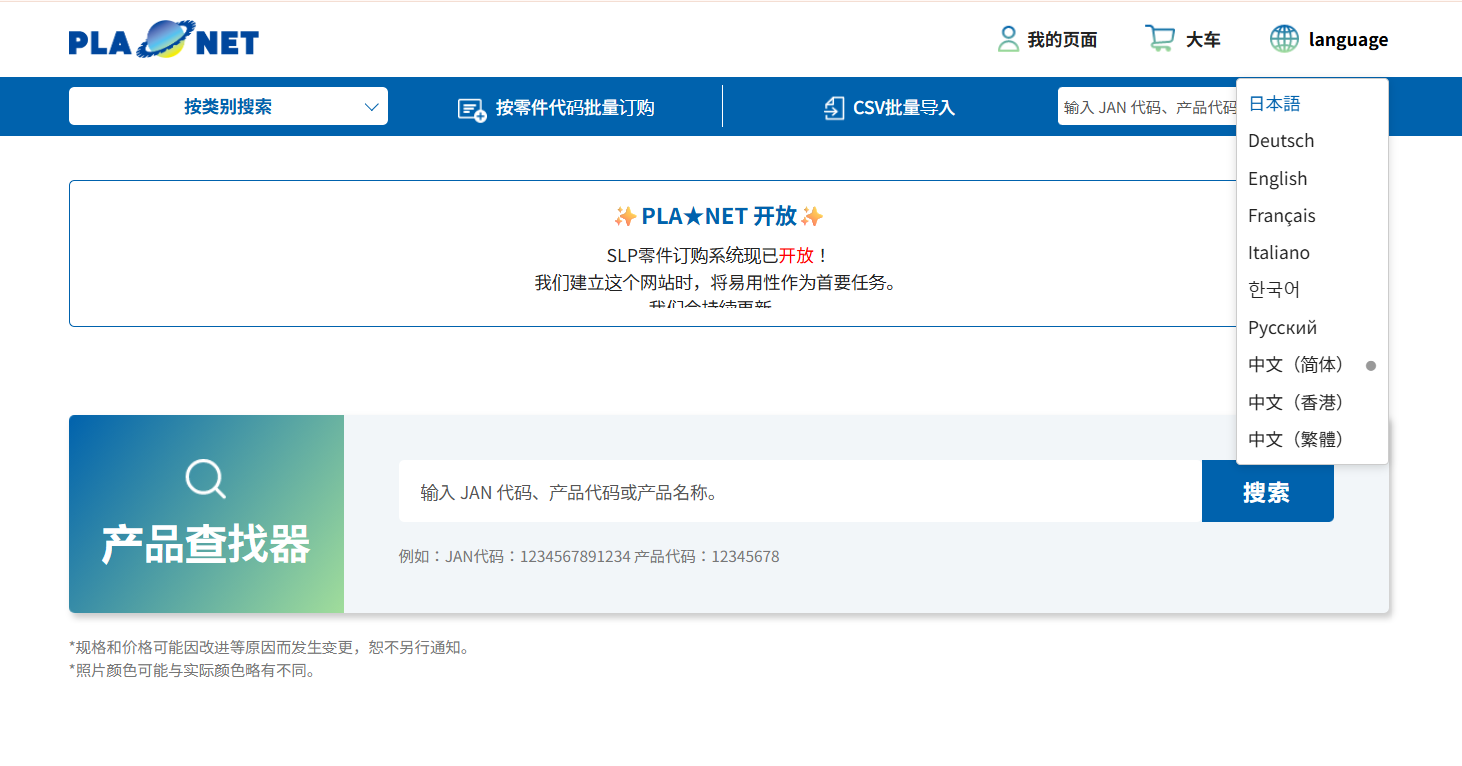The height and width of the screenshot is (766, 1462).
Task: Pick 中文（繁體） from the list
Action: pyautogui.click(x=1297, y=439)
